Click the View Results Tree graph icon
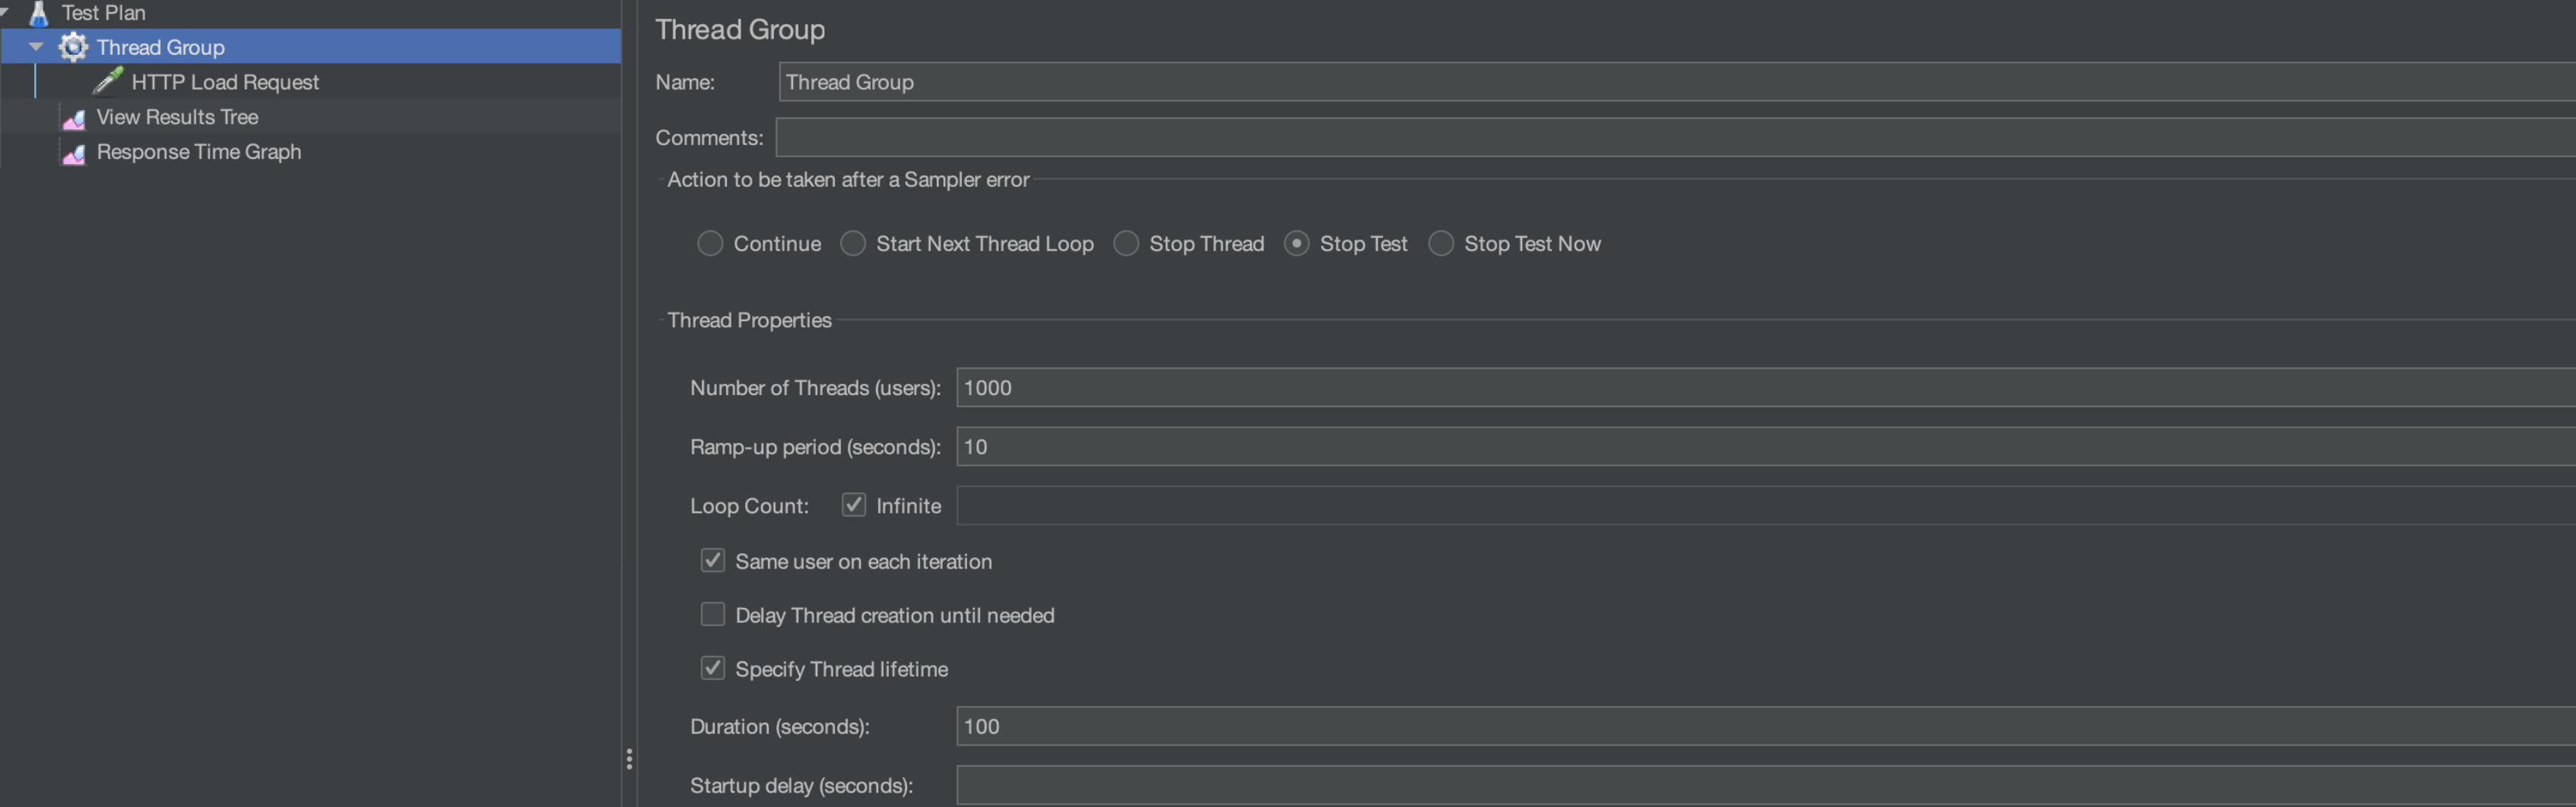This screenshot has width=2576, height=807. click(x=74, y=118)
